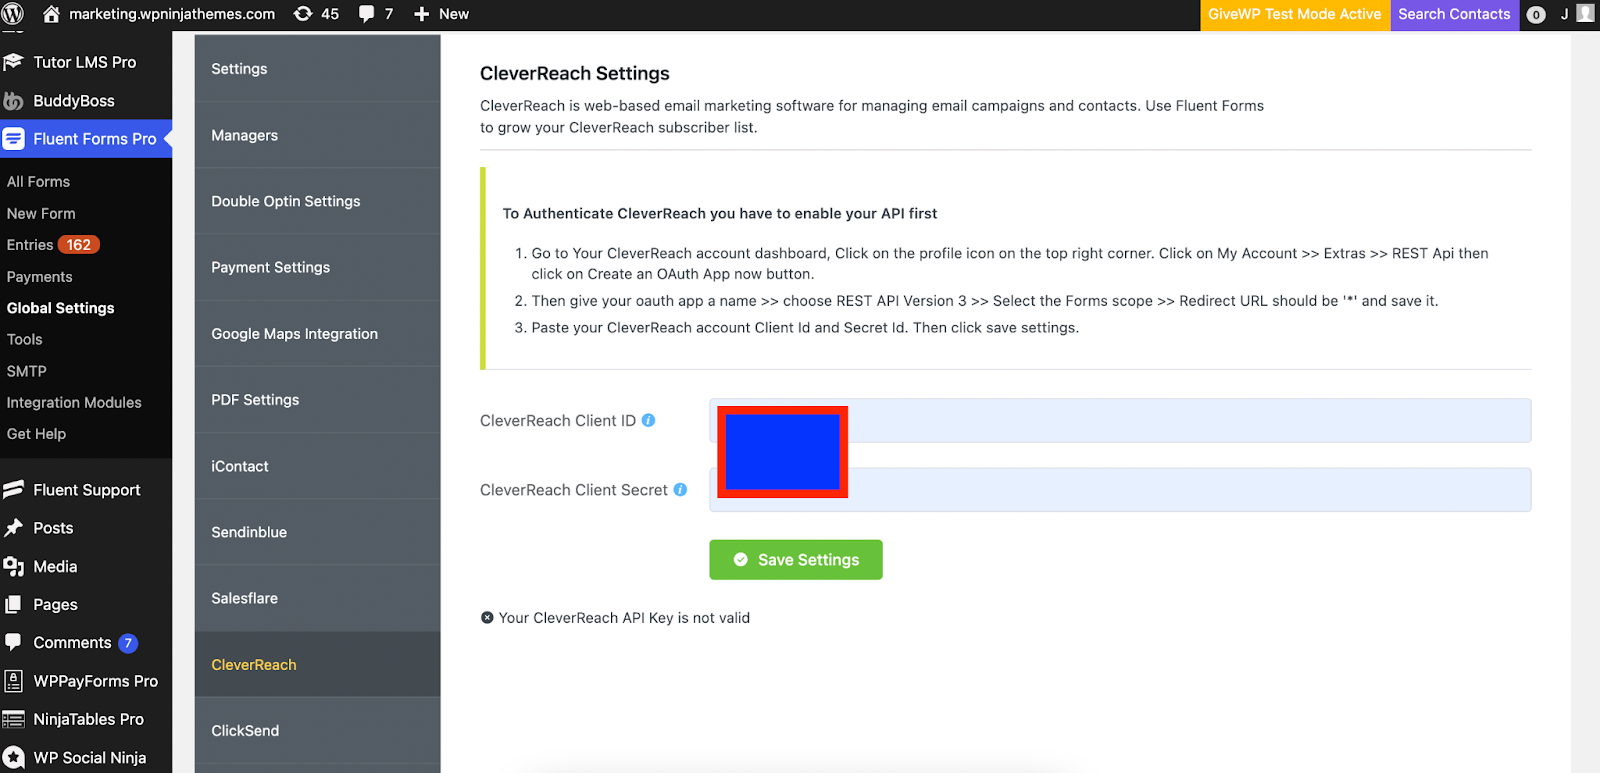Open All Forms submenu item
The width and height of the screenshot is (1600, 773).
38,182
